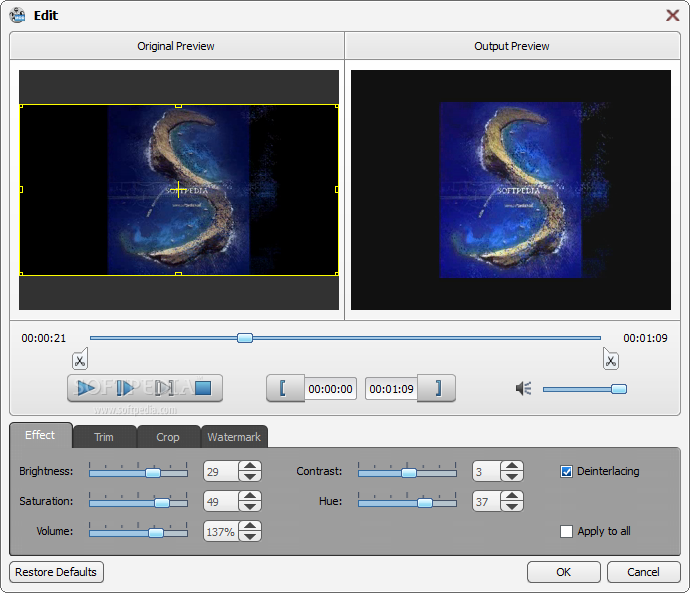Click the Contrast value field showing 3
This screenshot has width=690, height=593.
[487, 472]
